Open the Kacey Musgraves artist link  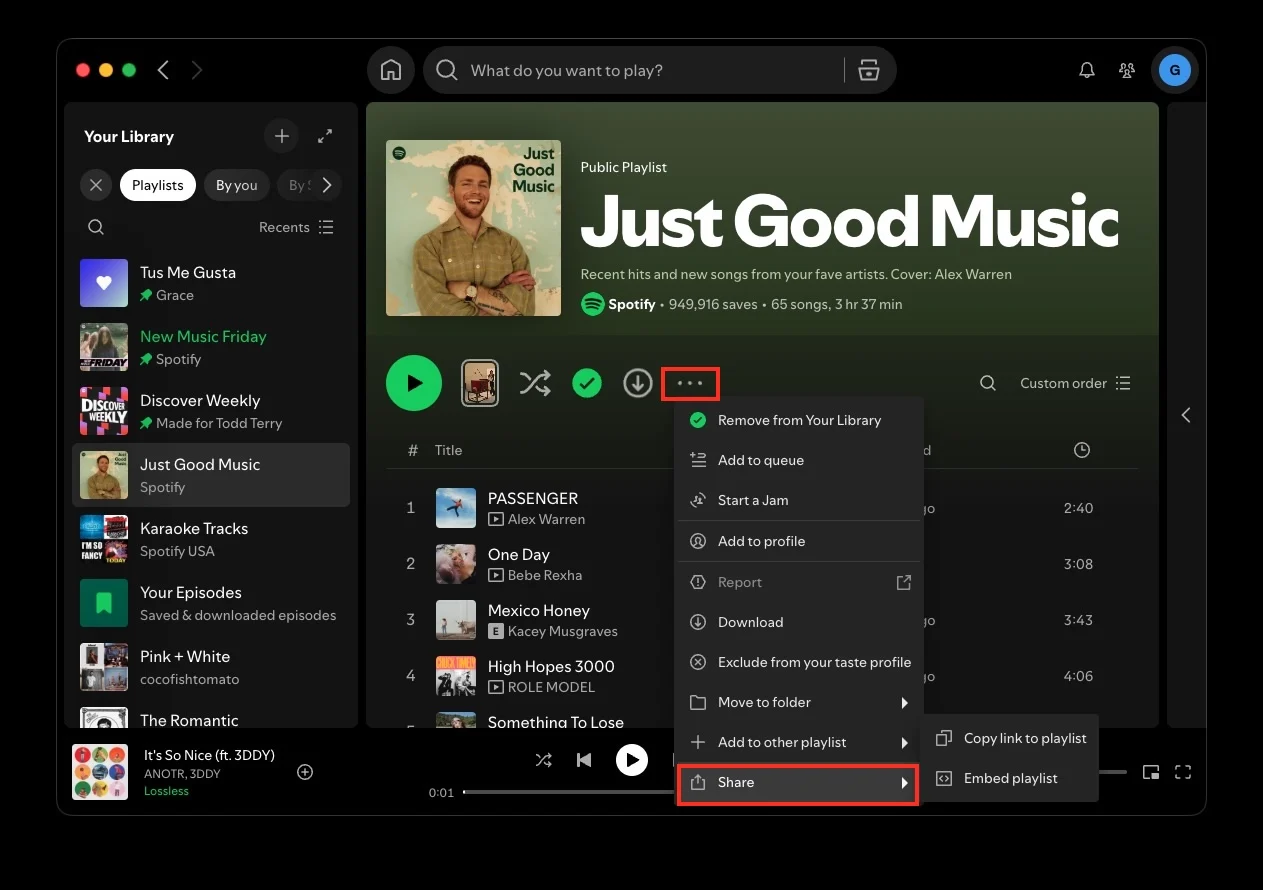563,631
